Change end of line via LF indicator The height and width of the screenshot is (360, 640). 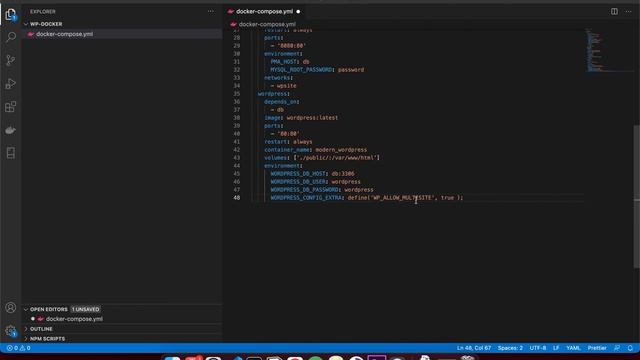(556, 348)
